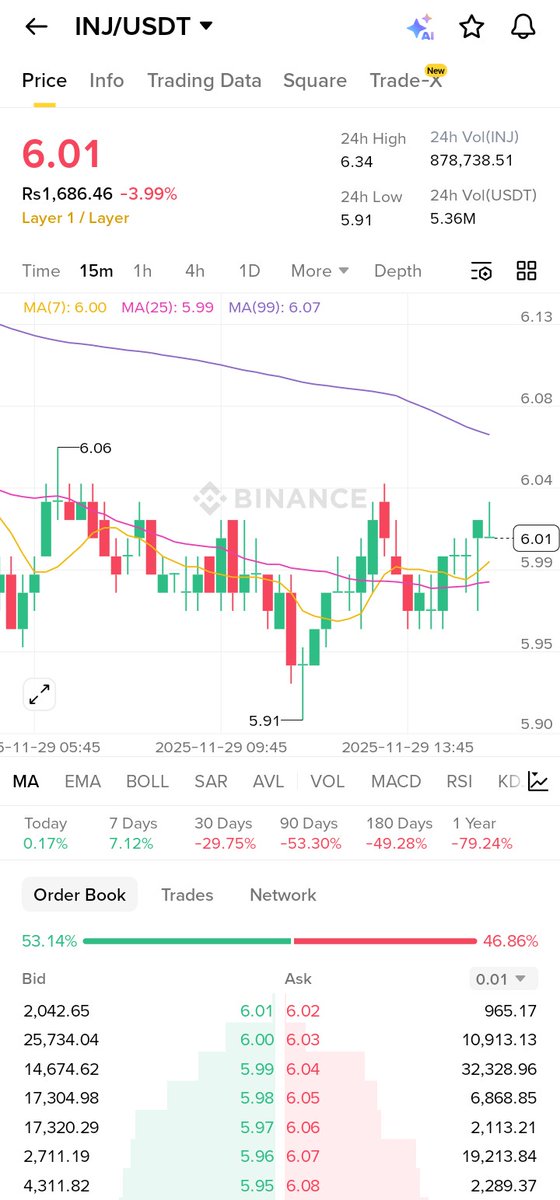The width and height of the screenshot is (560, 1200).
Task: Tap the bid/ask ratio bar
Action: tap(280, 941)
